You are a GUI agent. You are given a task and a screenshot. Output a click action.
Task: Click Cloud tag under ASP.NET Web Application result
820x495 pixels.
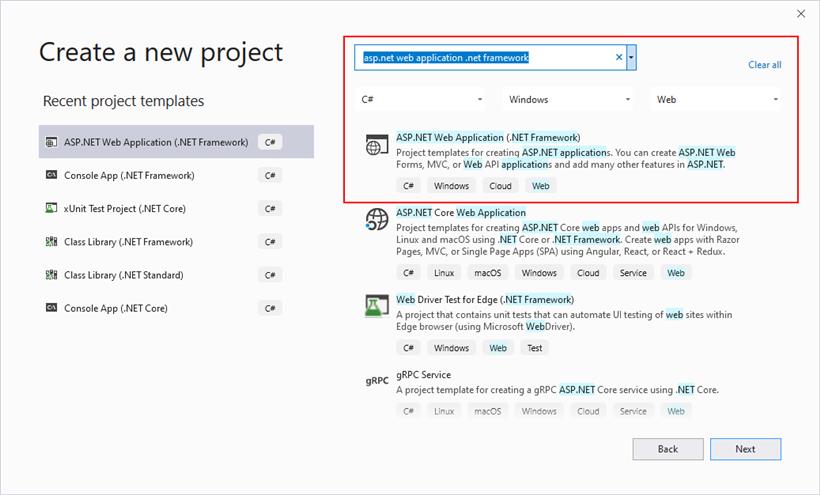[x=500, y=186]
